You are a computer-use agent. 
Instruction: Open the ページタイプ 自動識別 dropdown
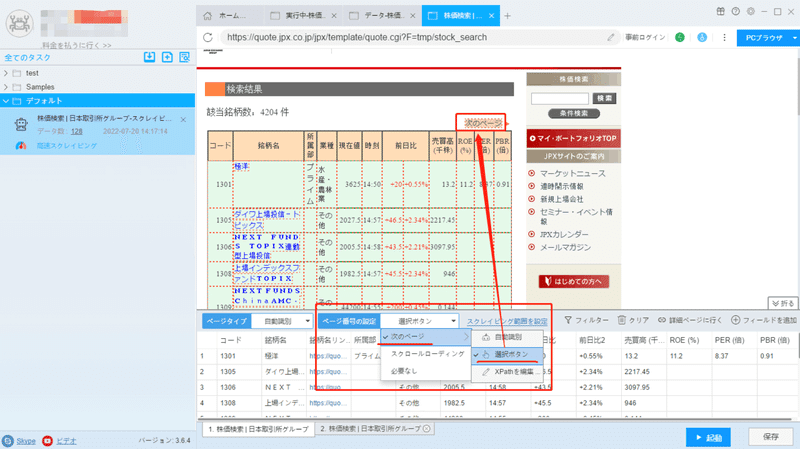click(x=283, y=321)
